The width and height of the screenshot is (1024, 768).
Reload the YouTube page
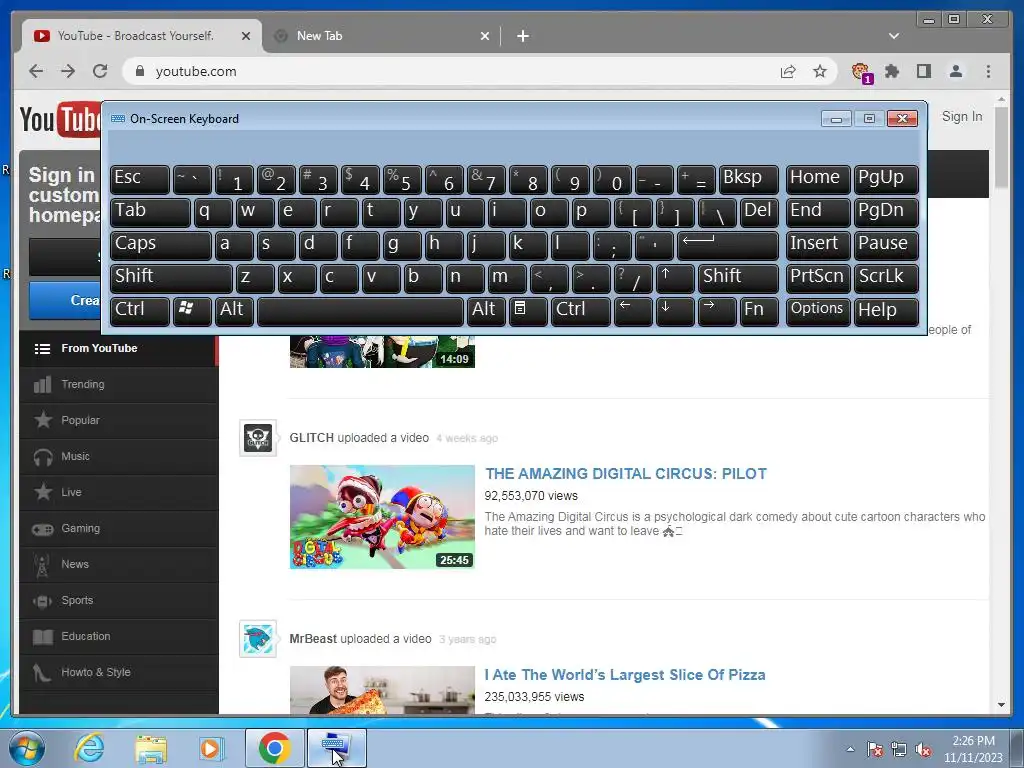tap(100, 71)
